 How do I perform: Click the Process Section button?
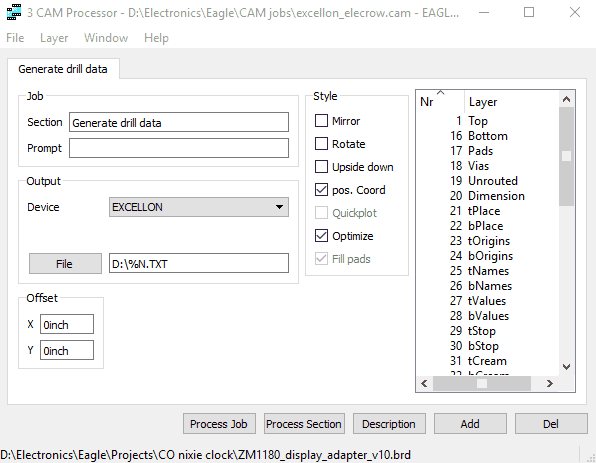coord(304,424)
